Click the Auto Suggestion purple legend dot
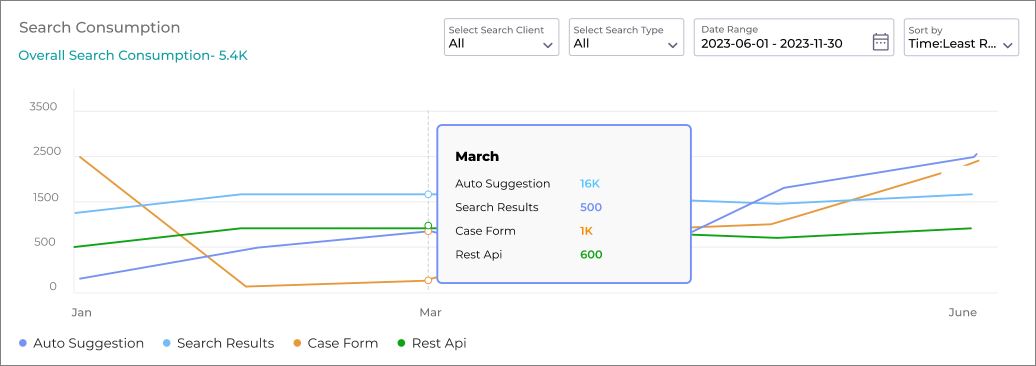Viewport: 1036px width, 366px height. (x=23, y=344)
